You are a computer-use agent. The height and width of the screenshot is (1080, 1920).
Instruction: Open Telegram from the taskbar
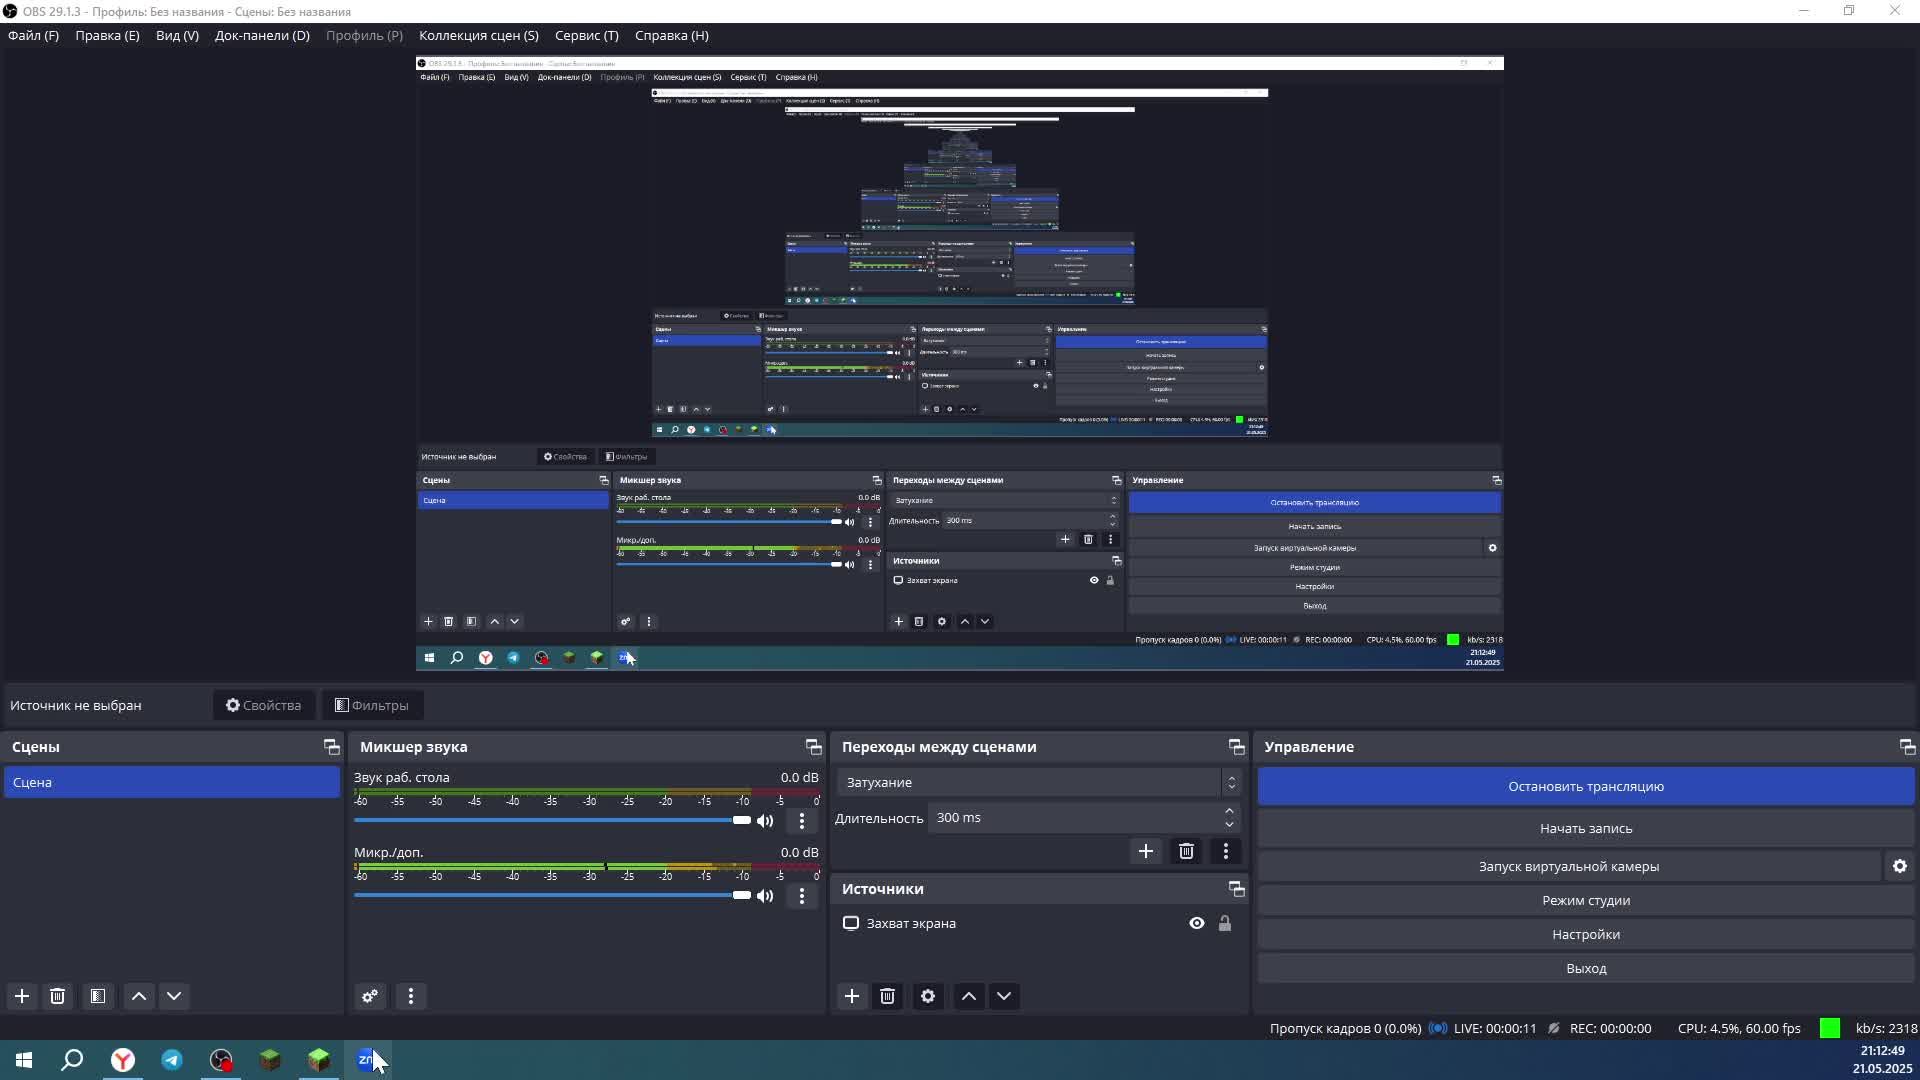pyautogui.click(x=172, y=1060)
